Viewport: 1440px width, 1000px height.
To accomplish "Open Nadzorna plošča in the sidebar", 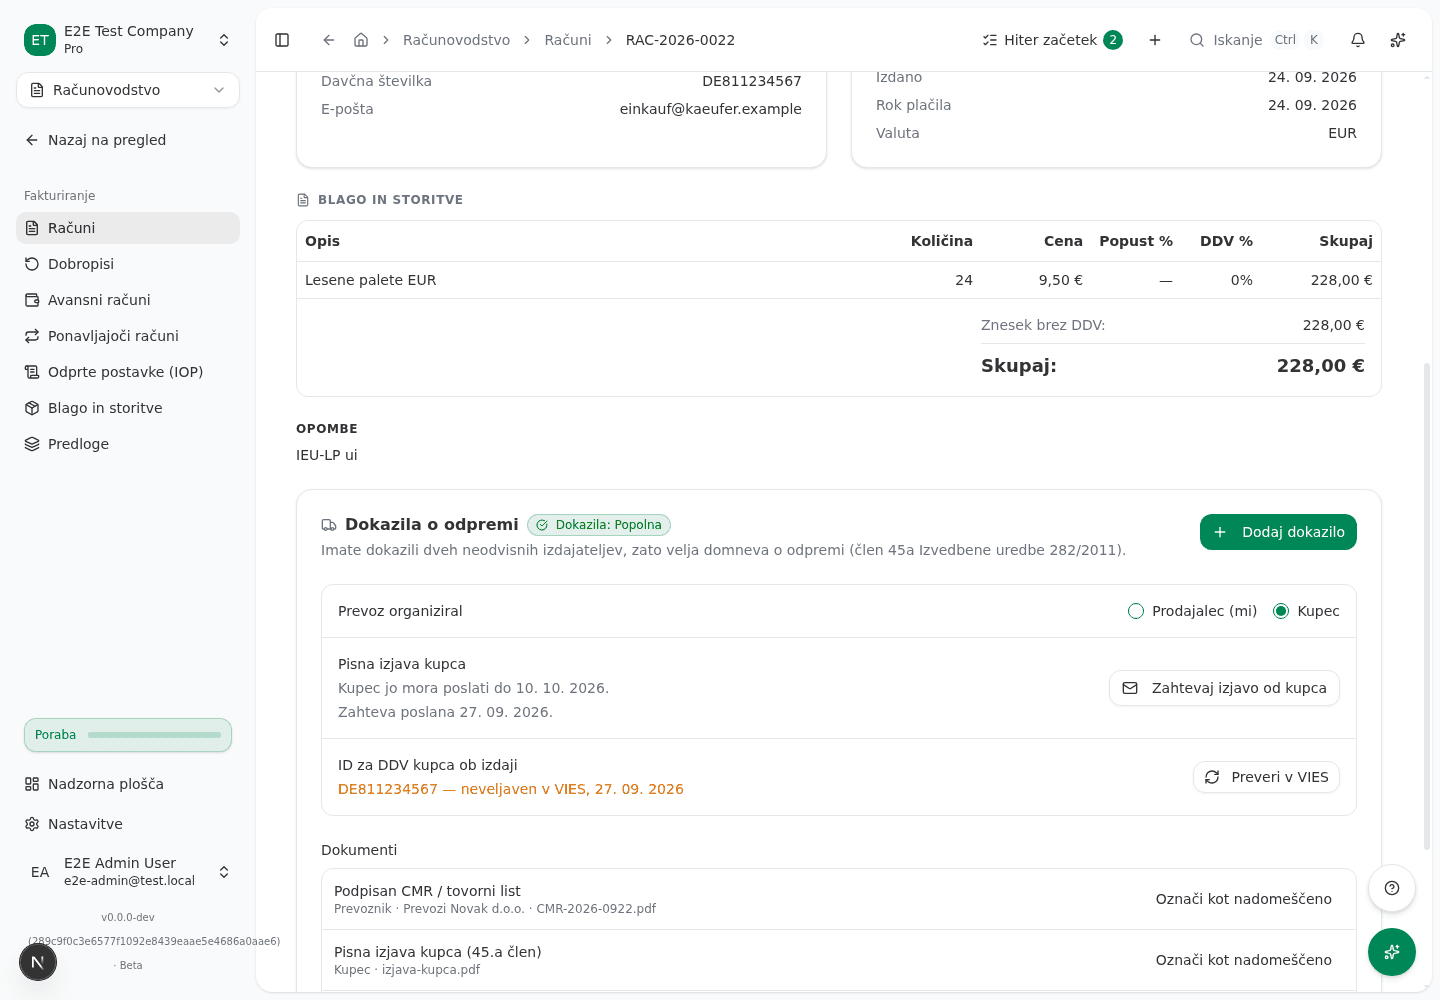I will point(128,784).
